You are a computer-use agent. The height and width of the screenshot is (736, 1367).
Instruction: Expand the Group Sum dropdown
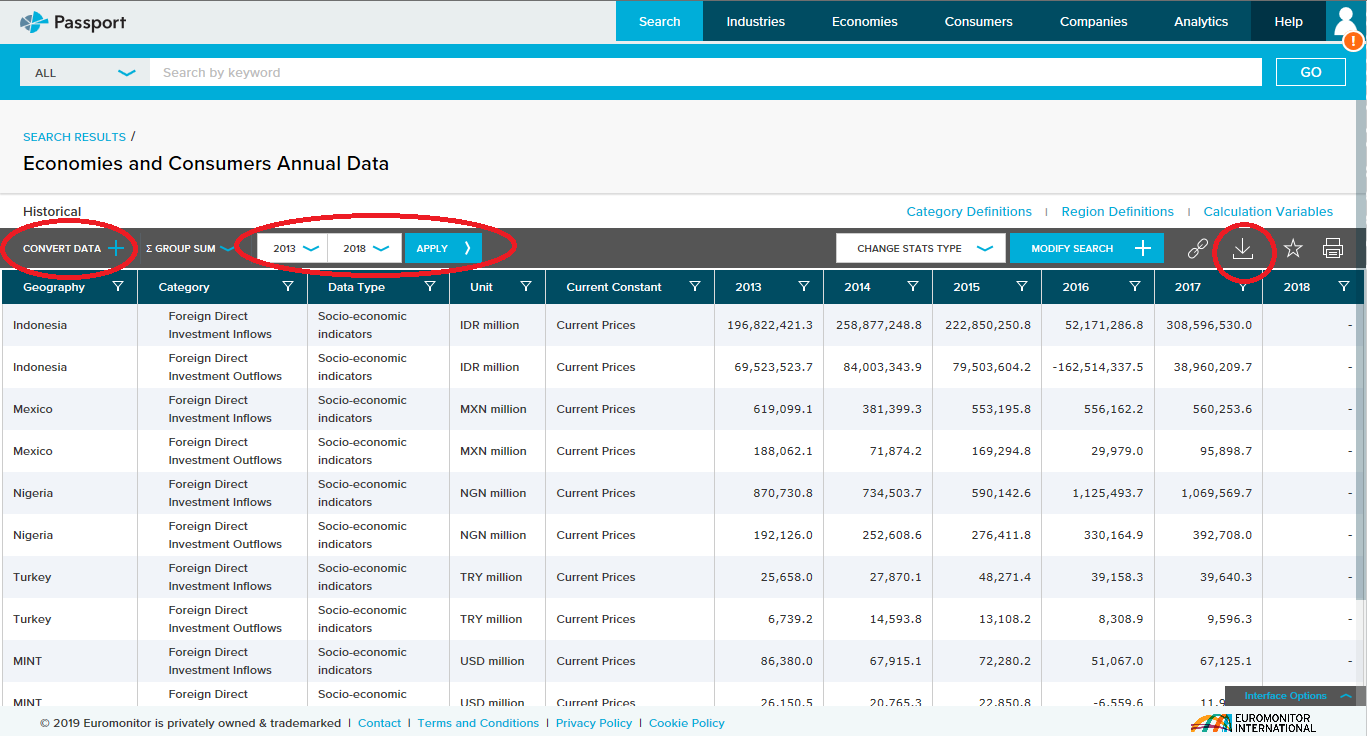[190, 249]
